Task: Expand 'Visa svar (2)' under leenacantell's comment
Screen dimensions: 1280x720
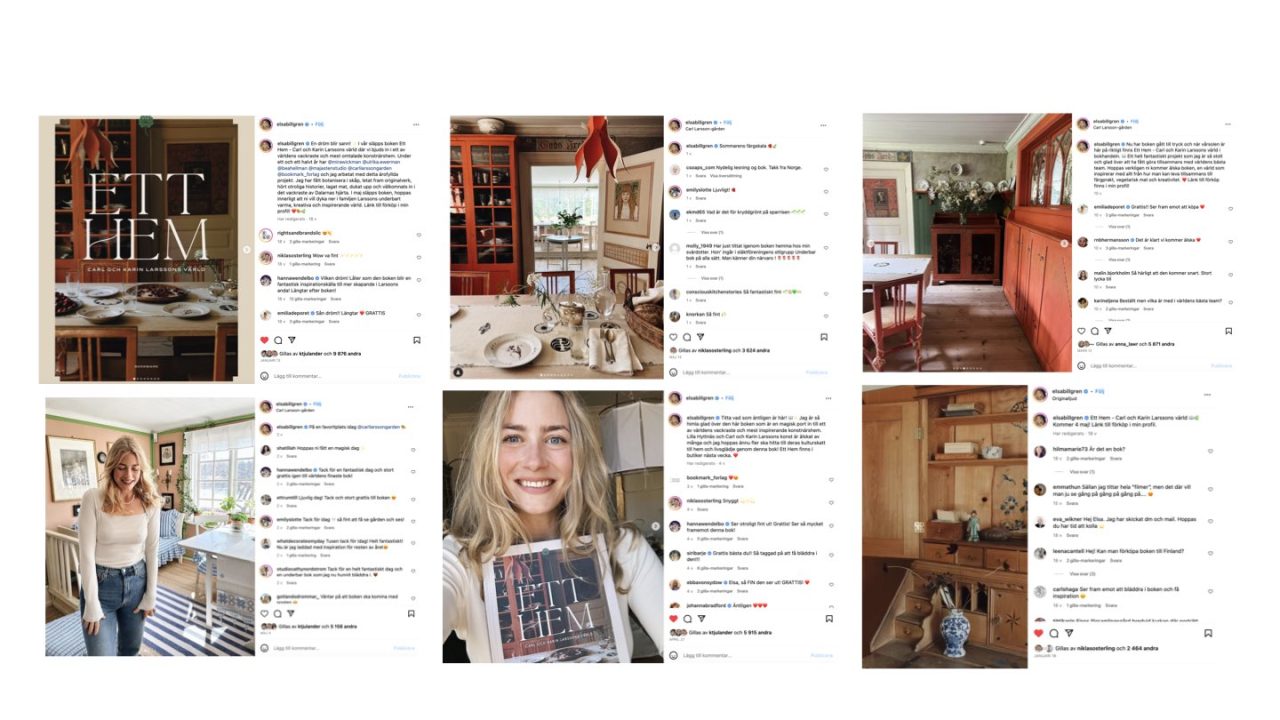Action: (1082, 574)
